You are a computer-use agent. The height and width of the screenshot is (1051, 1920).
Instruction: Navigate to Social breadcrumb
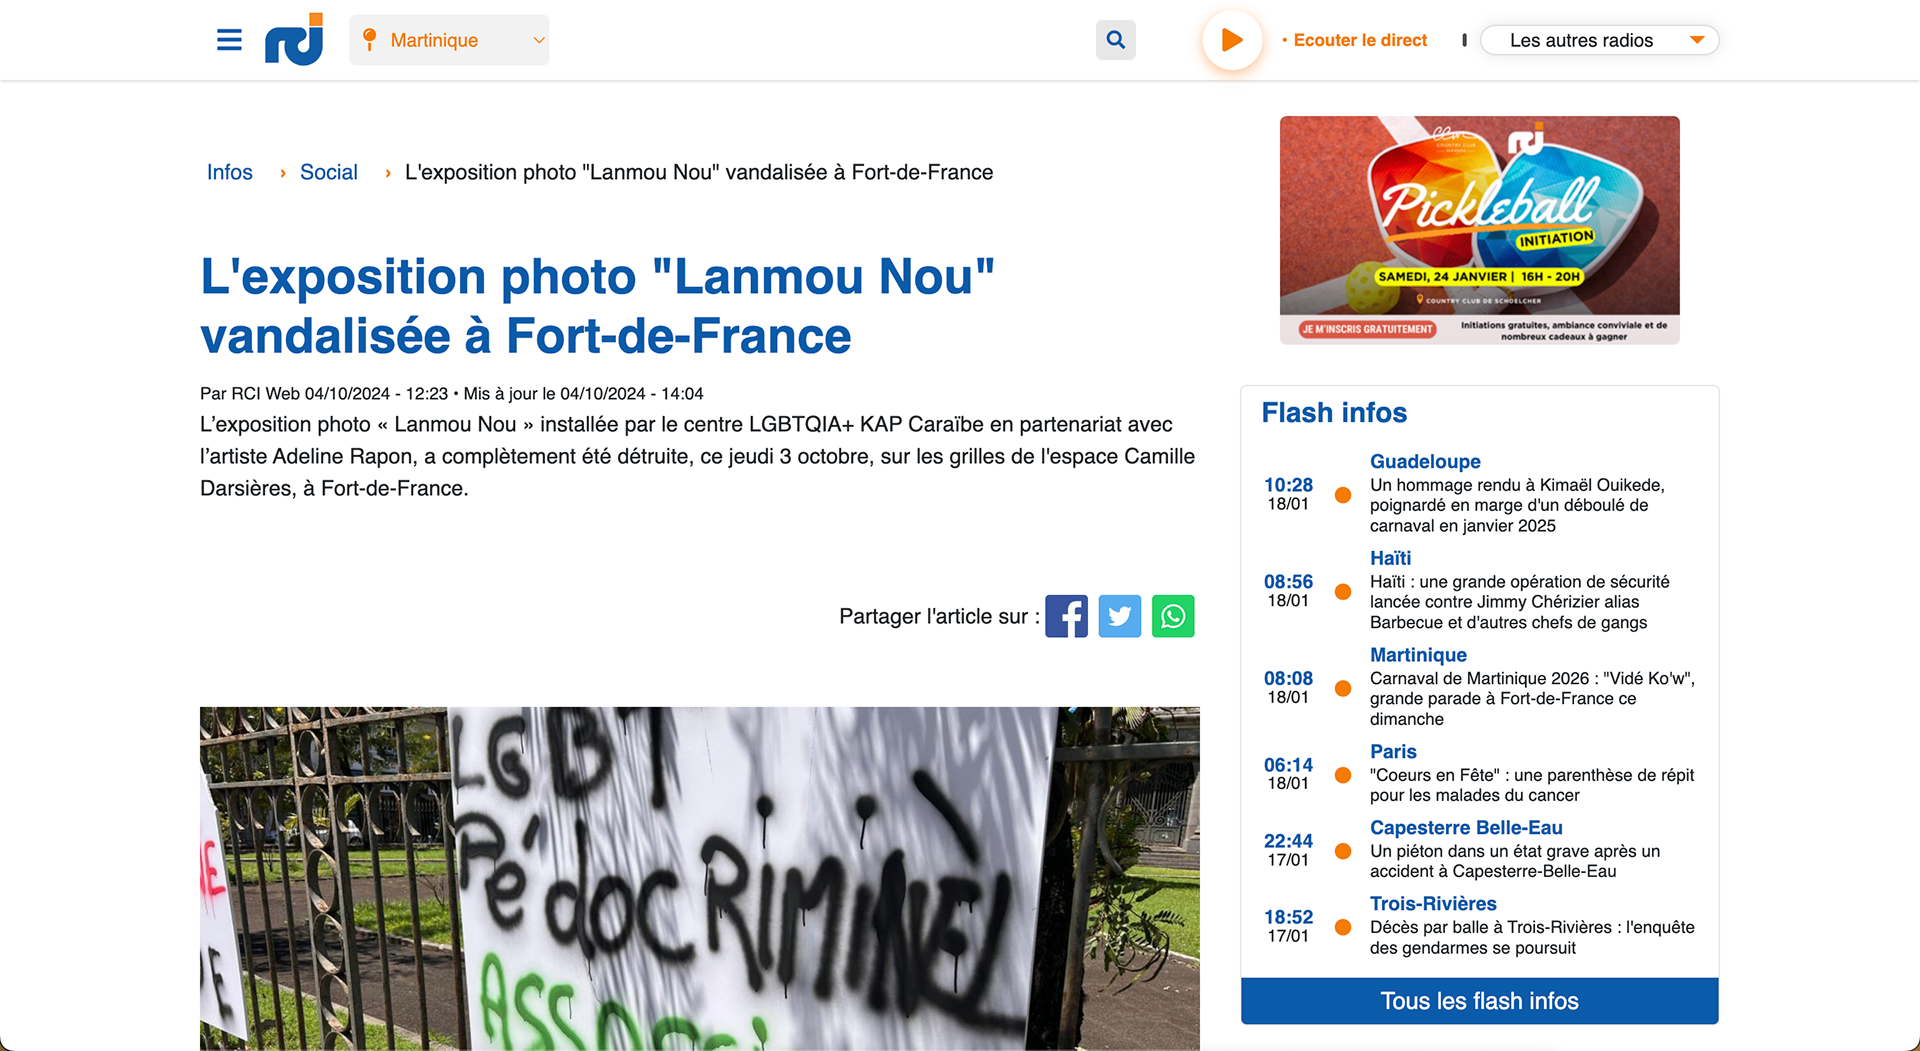coord(329,172)
